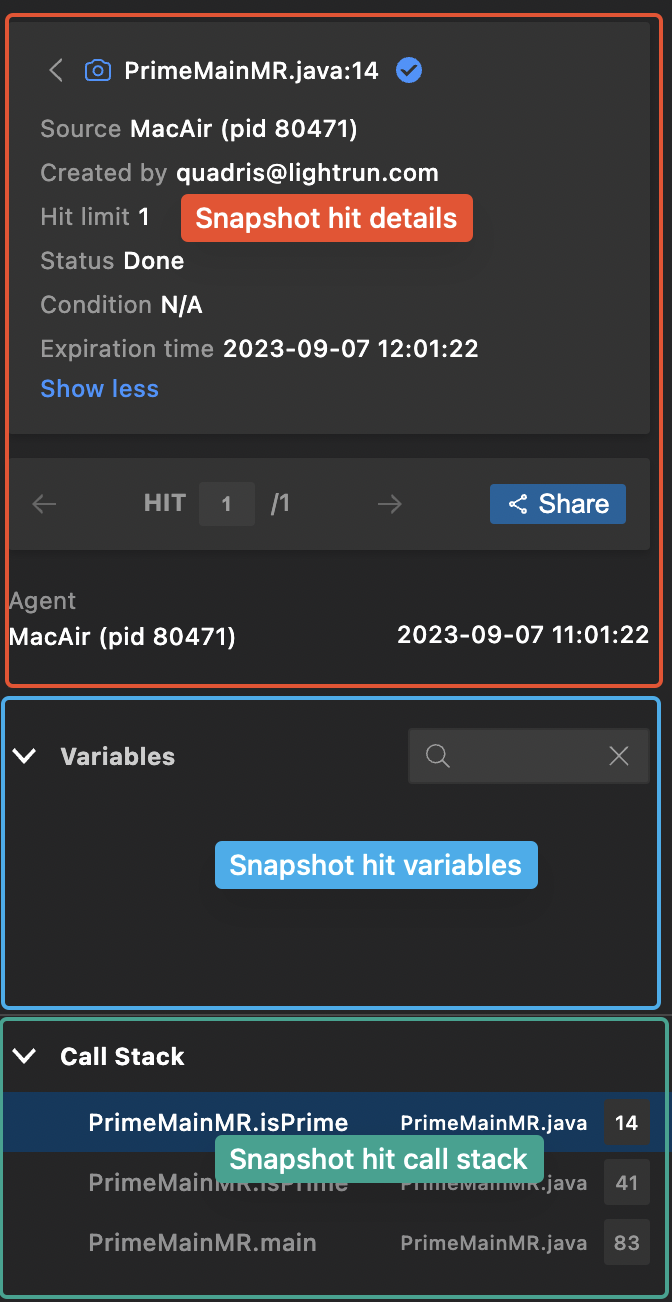Select the PrimeMainMR.main stack frame
The height and width of the screenshot is (1302, 672).
click(x=202, y=1243)
